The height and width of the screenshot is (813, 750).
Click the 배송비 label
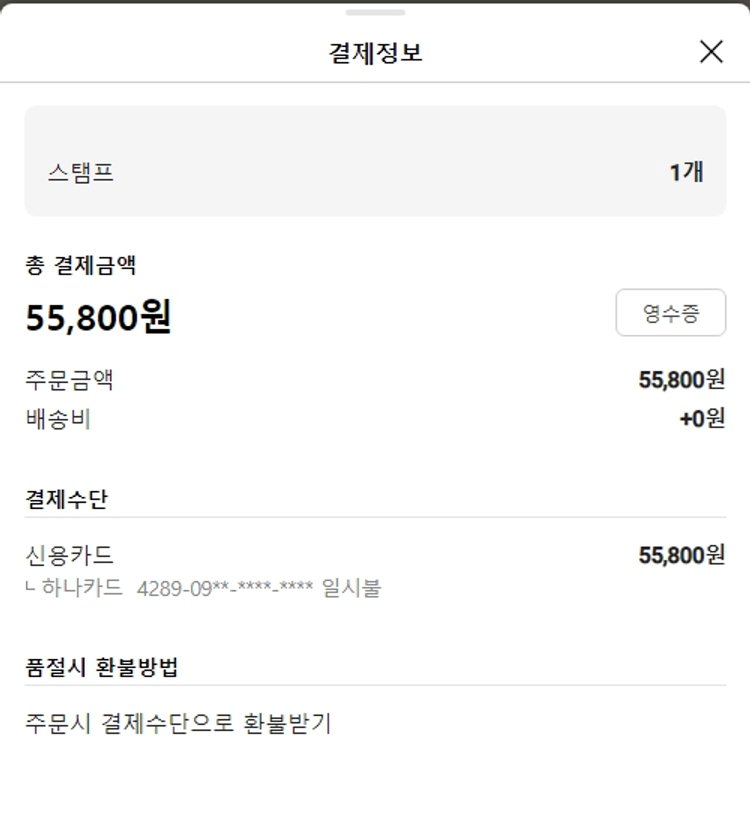pyautogui.click(x=58, y=419)
